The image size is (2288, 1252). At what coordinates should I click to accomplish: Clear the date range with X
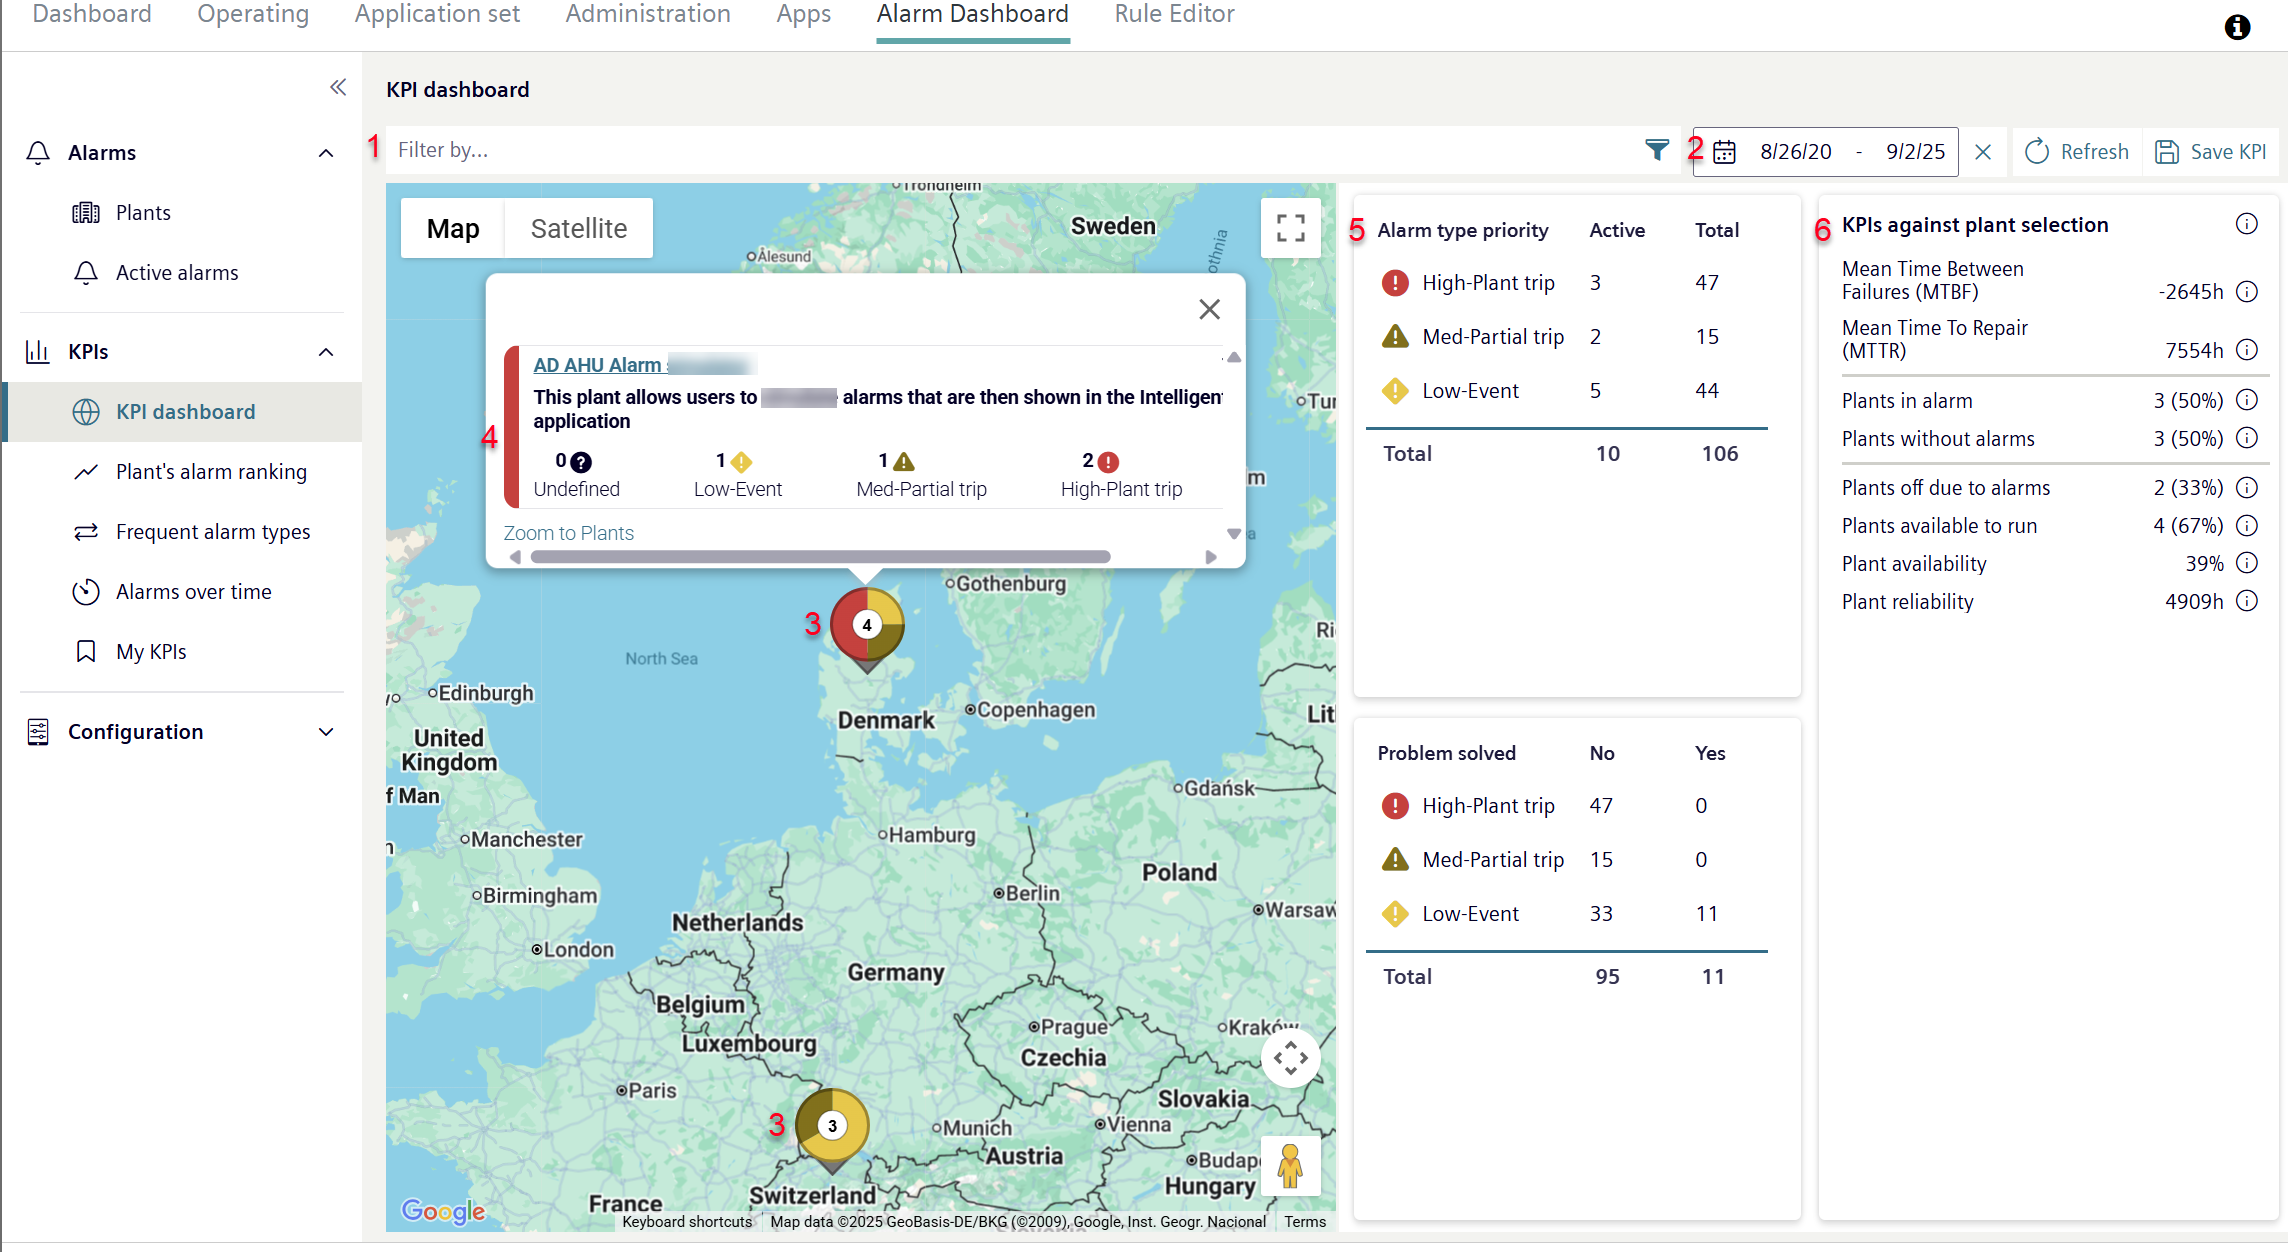point(1983,152)
